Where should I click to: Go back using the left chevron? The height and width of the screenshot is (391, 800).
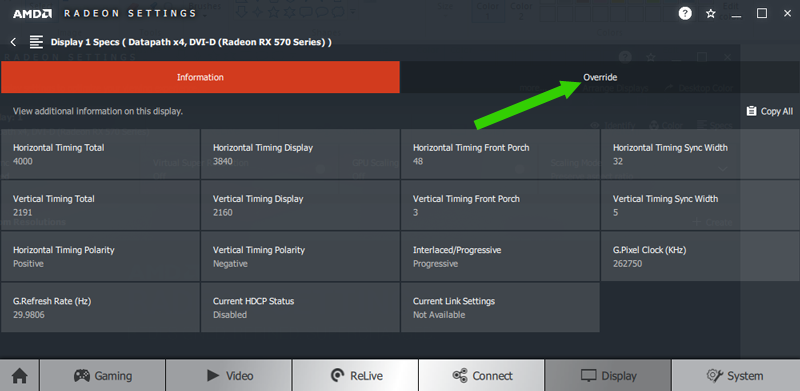pos(13,42)
